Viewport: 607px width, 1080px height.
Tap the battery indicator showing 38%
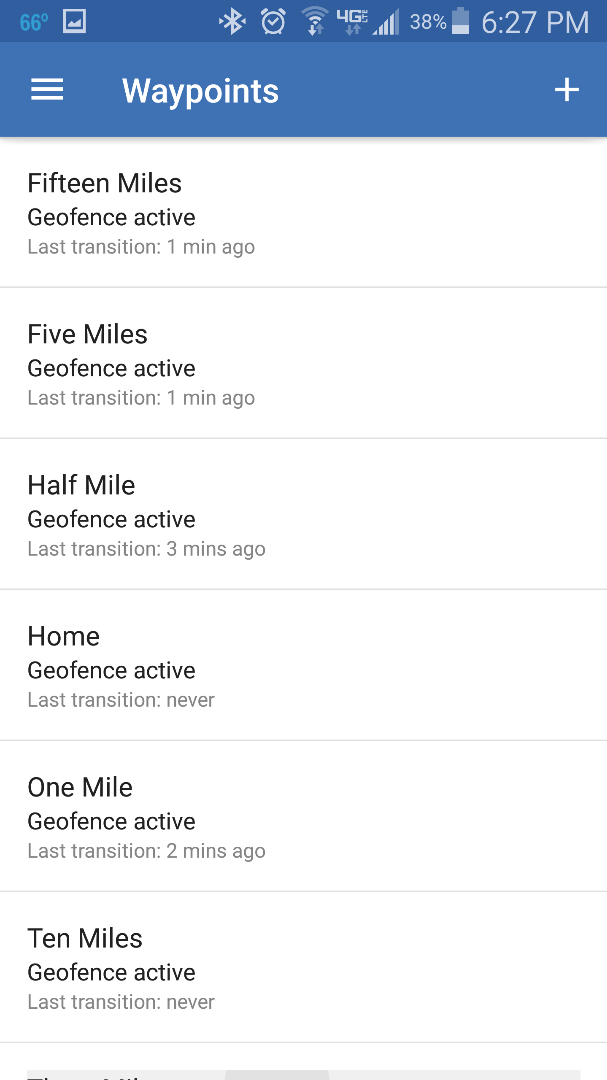pos(460,20)
